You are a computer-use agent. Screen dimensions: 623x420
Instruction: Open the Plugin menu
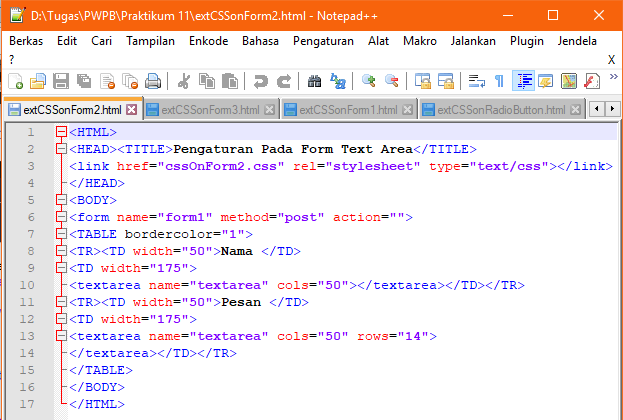point(526,41)
